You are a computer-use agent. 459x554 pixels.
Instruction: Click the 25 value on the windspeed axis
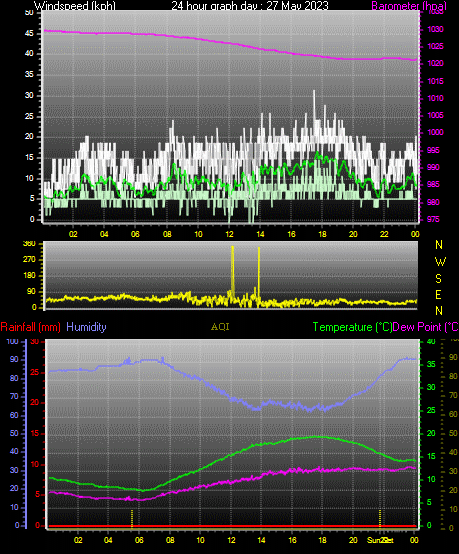pos(29,116)
